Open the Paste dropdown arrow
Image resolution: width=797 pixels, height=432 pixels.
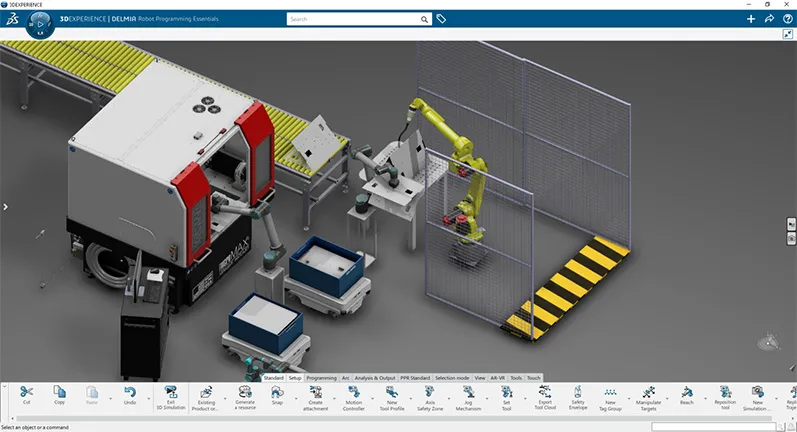[110, 398]
